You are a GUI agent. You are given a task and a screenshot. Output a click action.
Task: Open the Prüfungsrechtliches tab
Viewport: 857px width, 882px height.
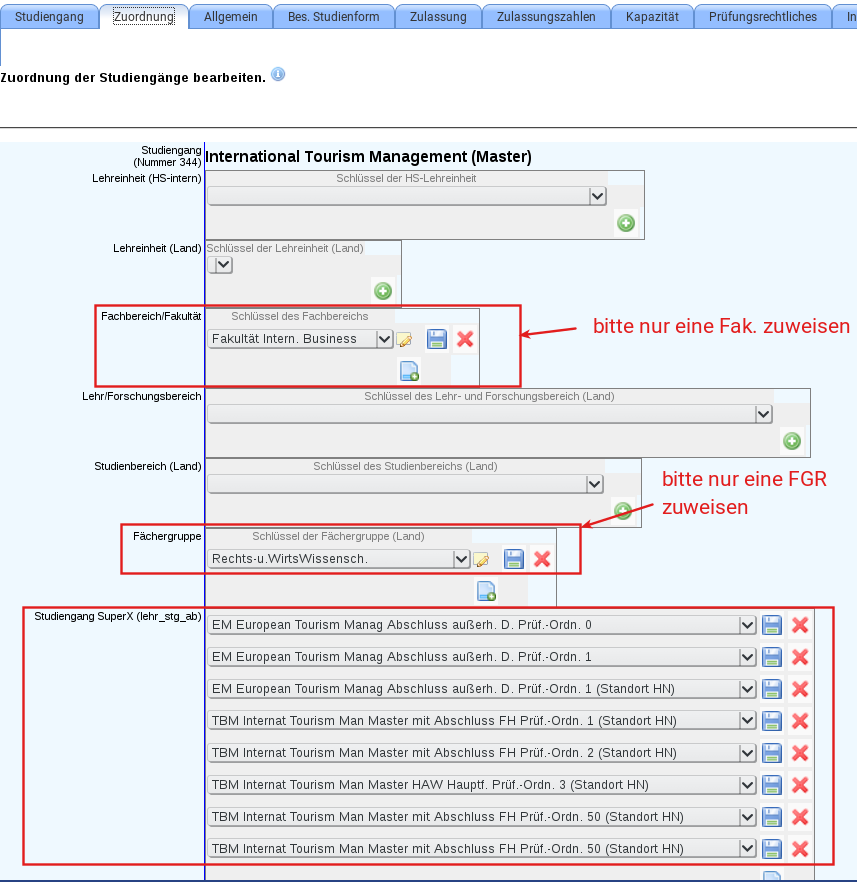tap(763, 16)
